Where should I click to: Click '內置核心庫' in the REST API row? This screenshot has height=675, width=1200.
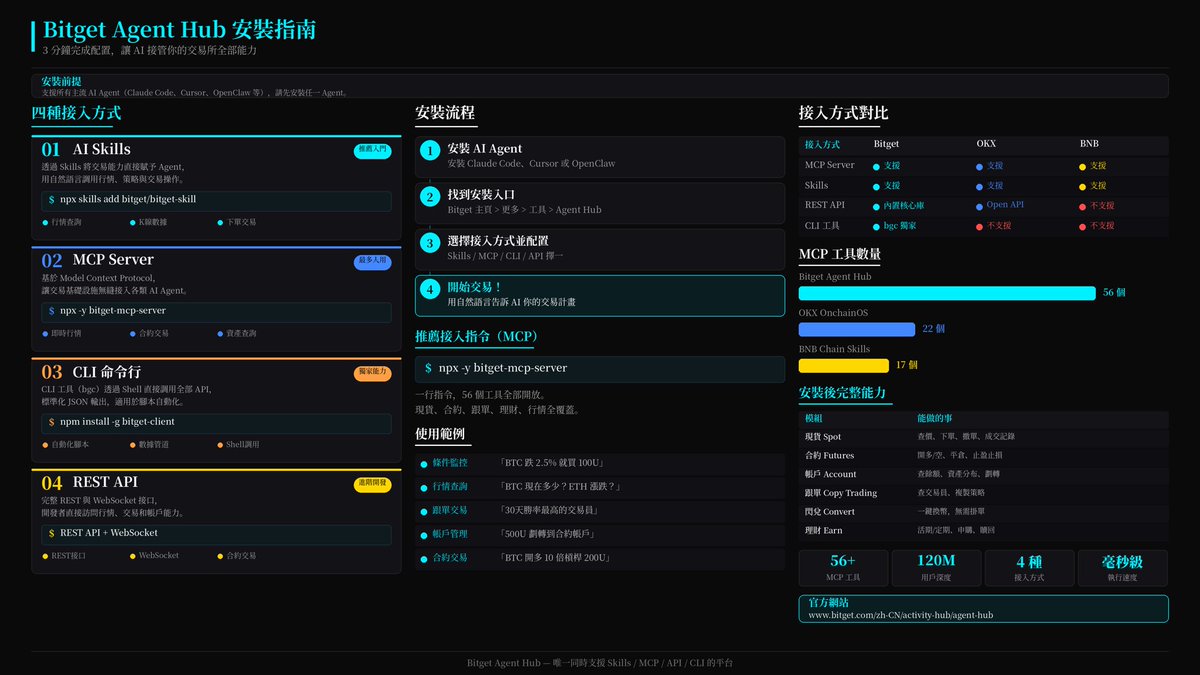pyautogui.click(x=903, y=205)
